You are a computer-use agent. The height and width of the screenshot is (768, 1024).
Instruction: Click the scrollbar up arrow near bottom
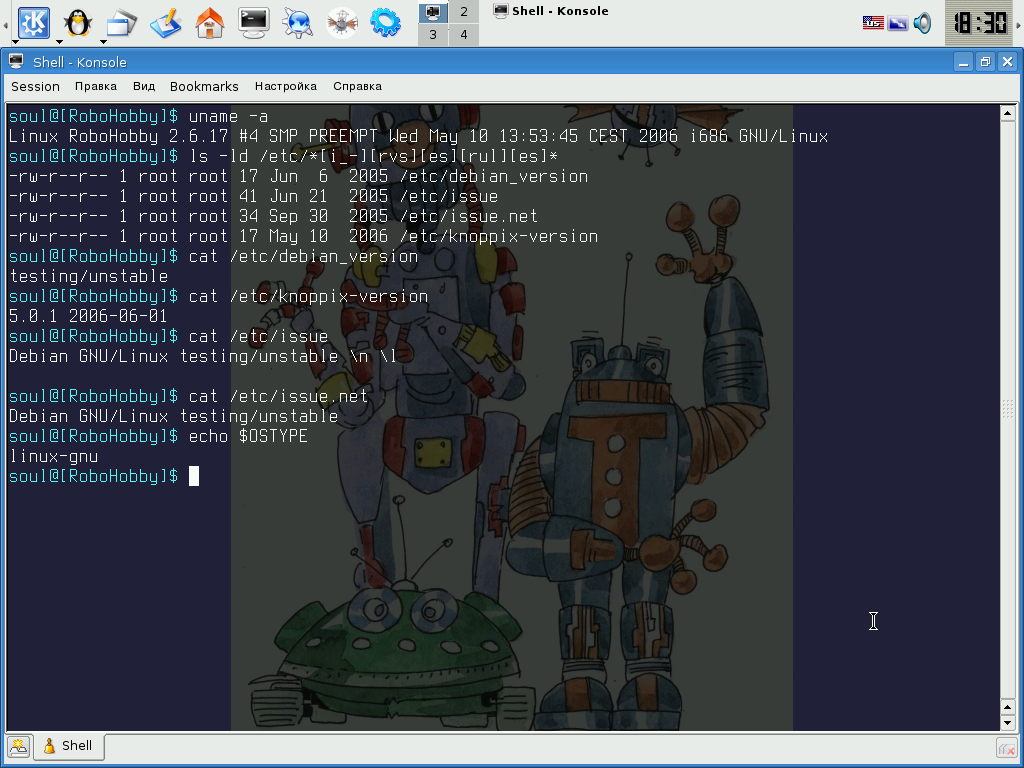point(1007,707)
